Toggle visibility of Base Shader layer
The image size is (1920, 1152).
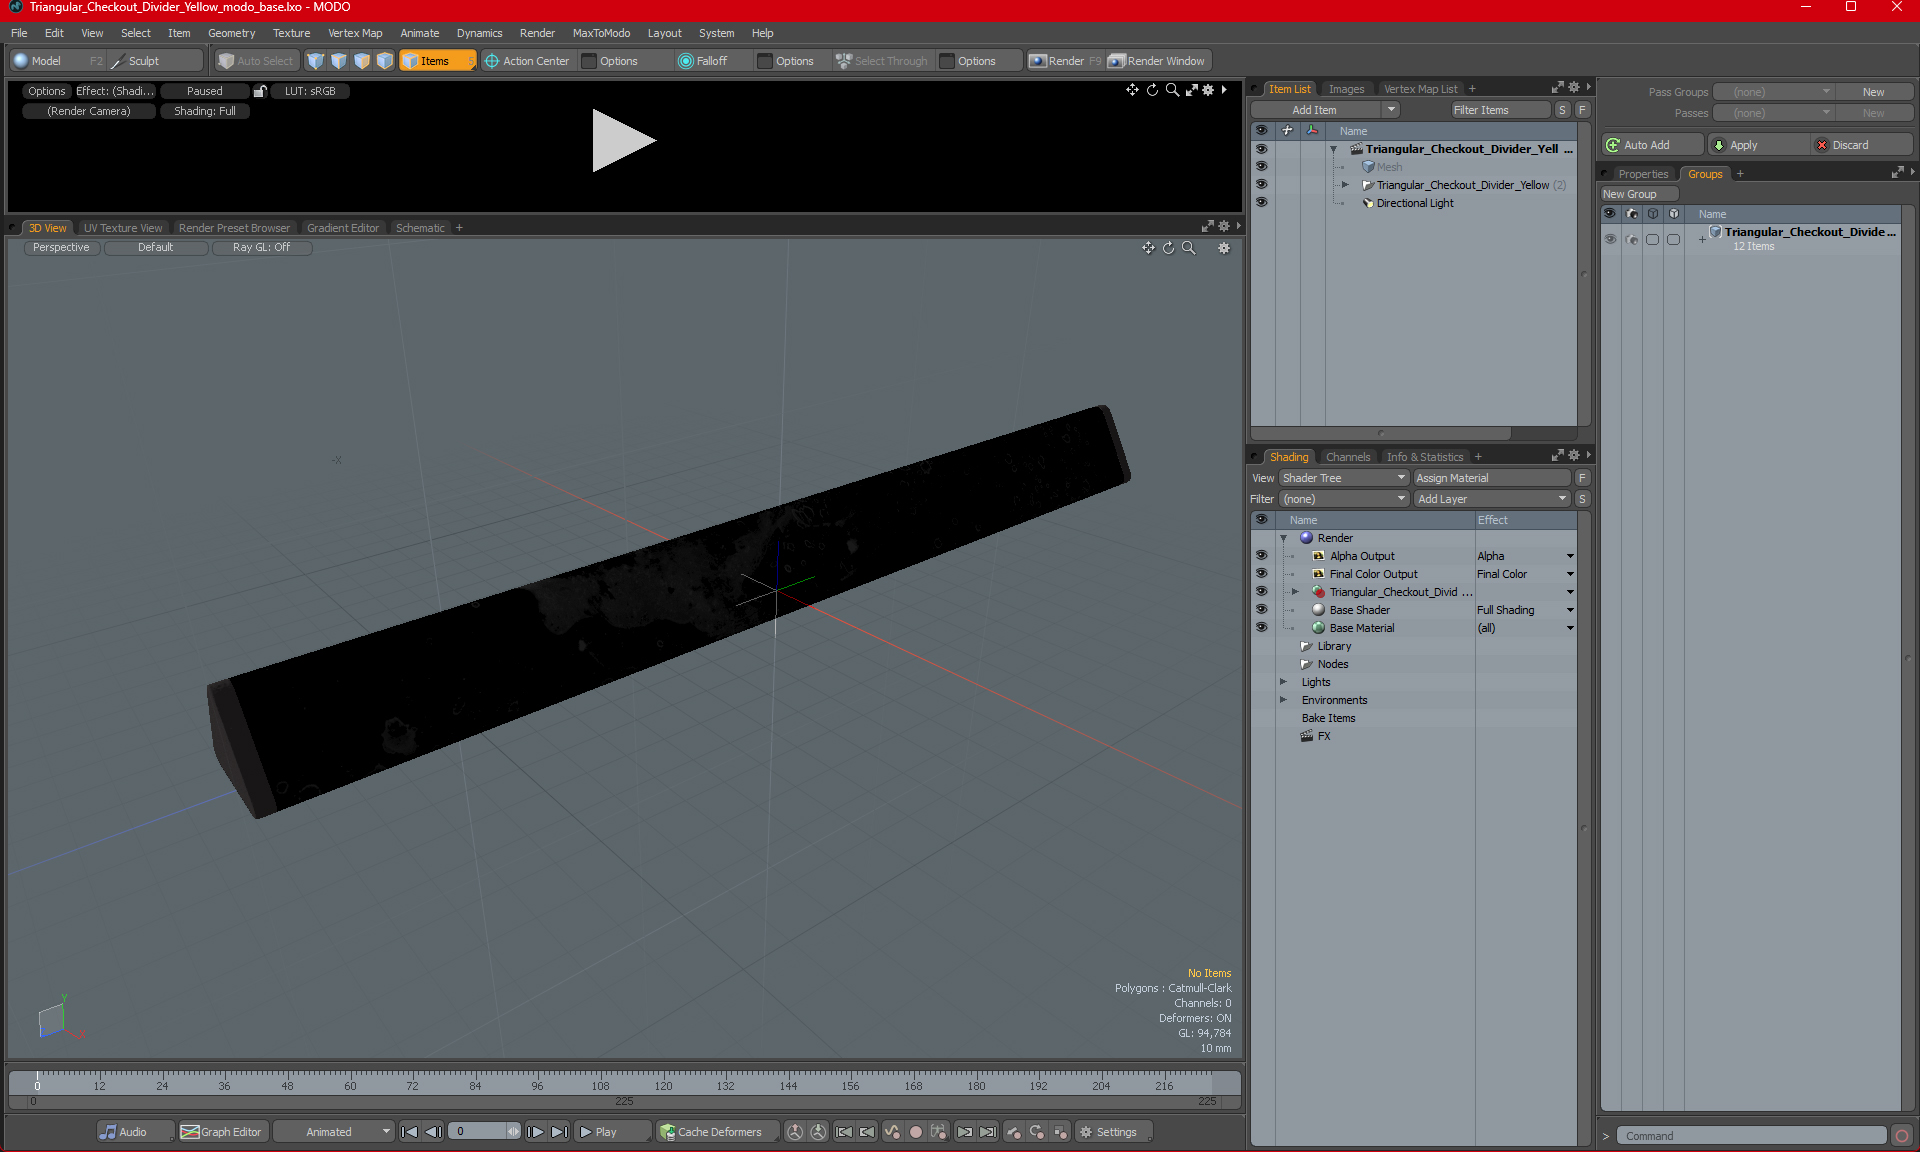click(x=1261, y=610)
